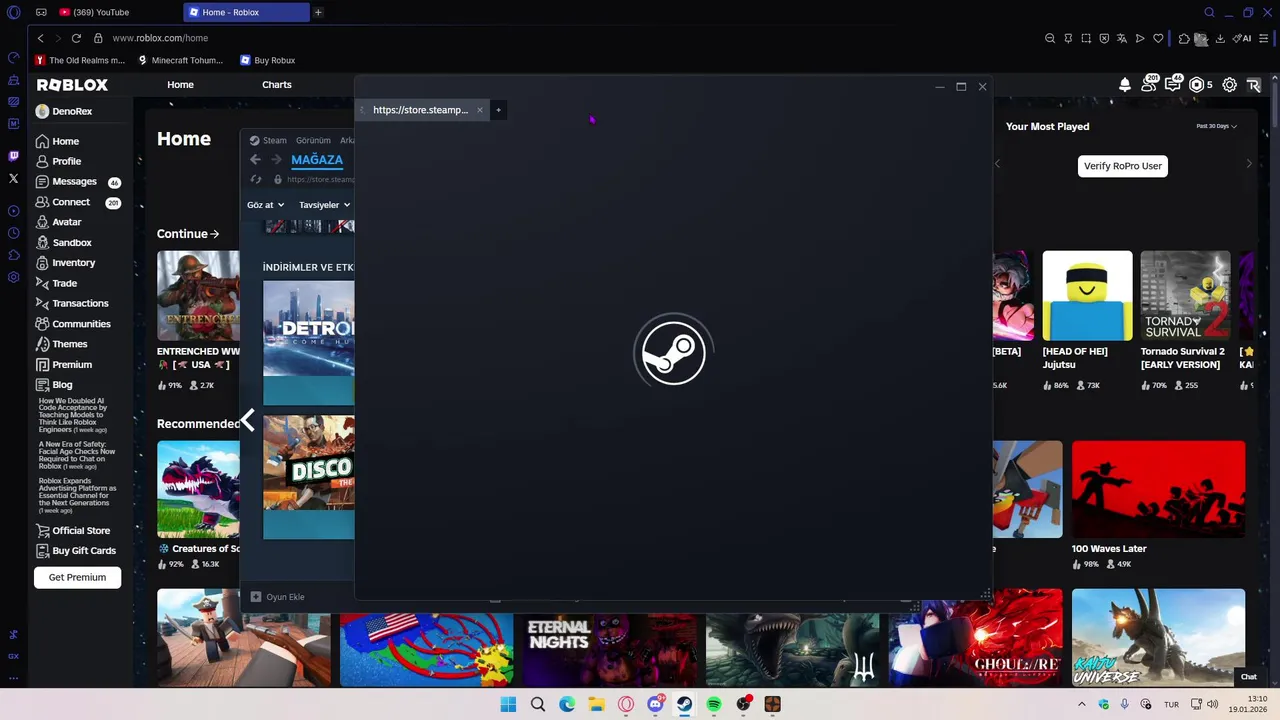Click the Roblox logo in header
Viewport: 1280px width, 720px height.
tap(72, 85)
